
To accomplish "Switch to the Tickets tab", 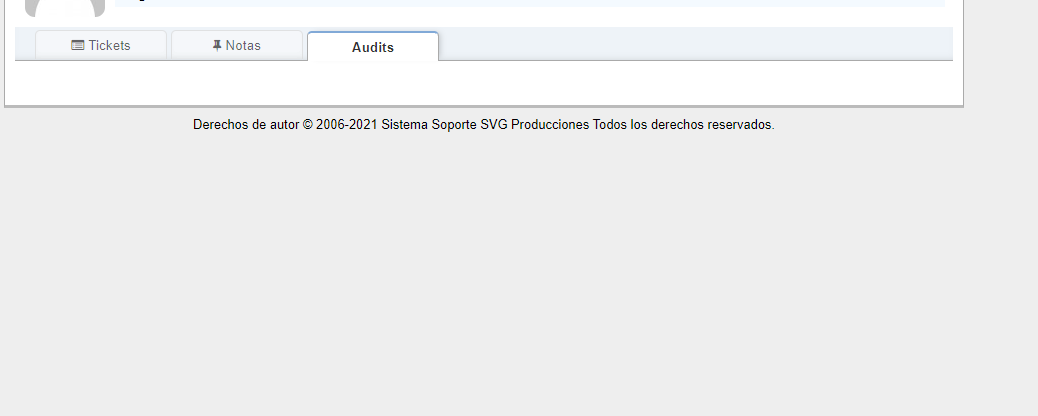I will [x=101, y=45].
